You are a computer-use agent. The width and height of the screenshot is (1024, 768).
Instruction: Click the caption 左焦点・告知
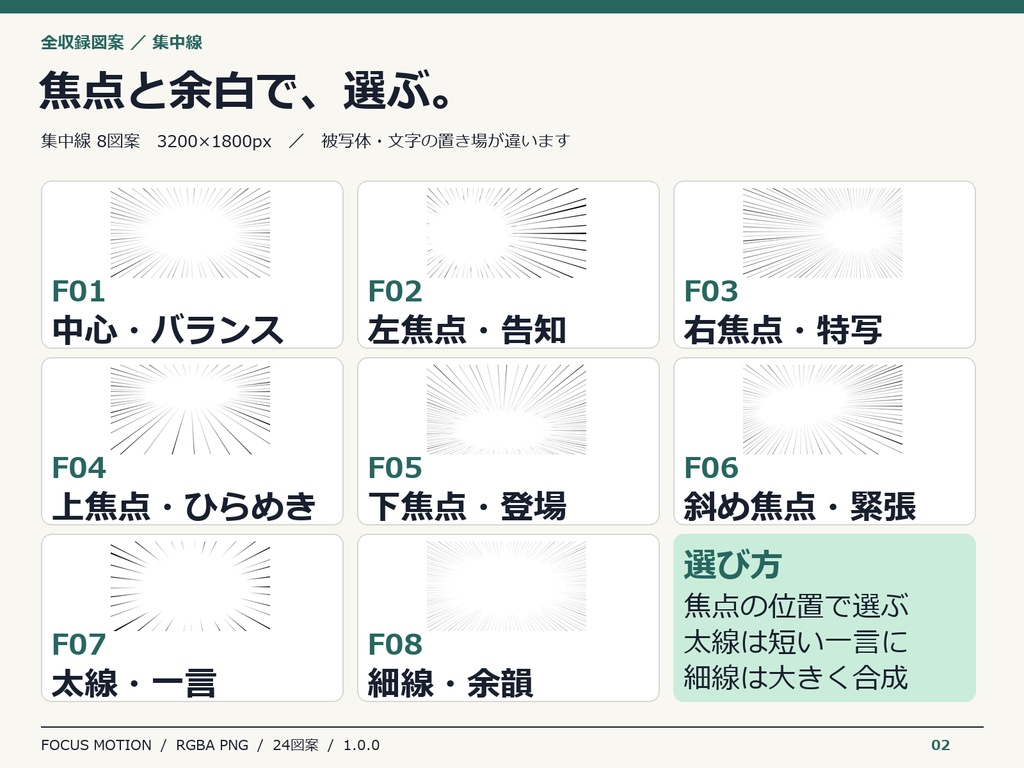click(x=467, y=330)
